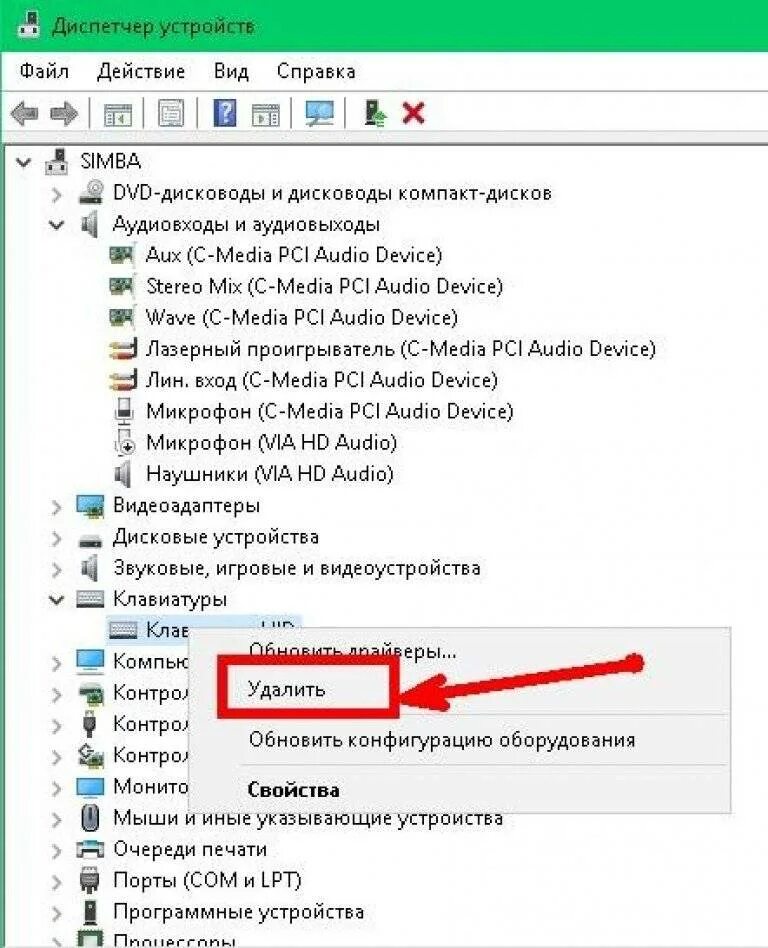Choose Удалить in the context menu
768x948 pixels.
click(286, 689)
